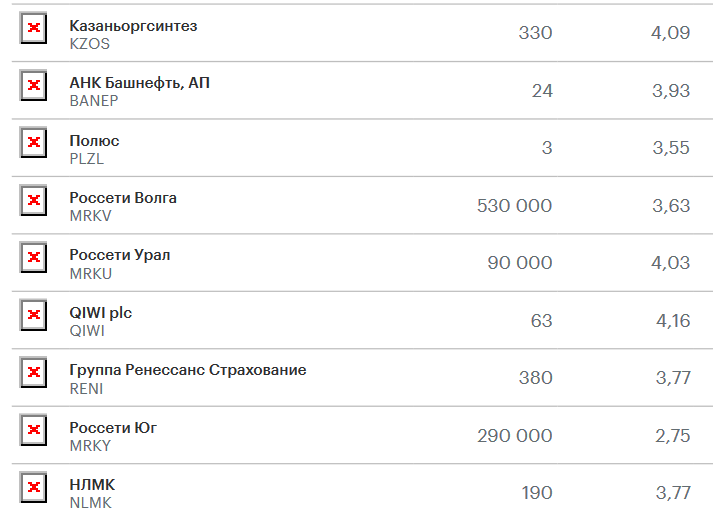Click the Россети Юг logo icon
Screen dimensions: 713x523
click(x=33, y=430)
